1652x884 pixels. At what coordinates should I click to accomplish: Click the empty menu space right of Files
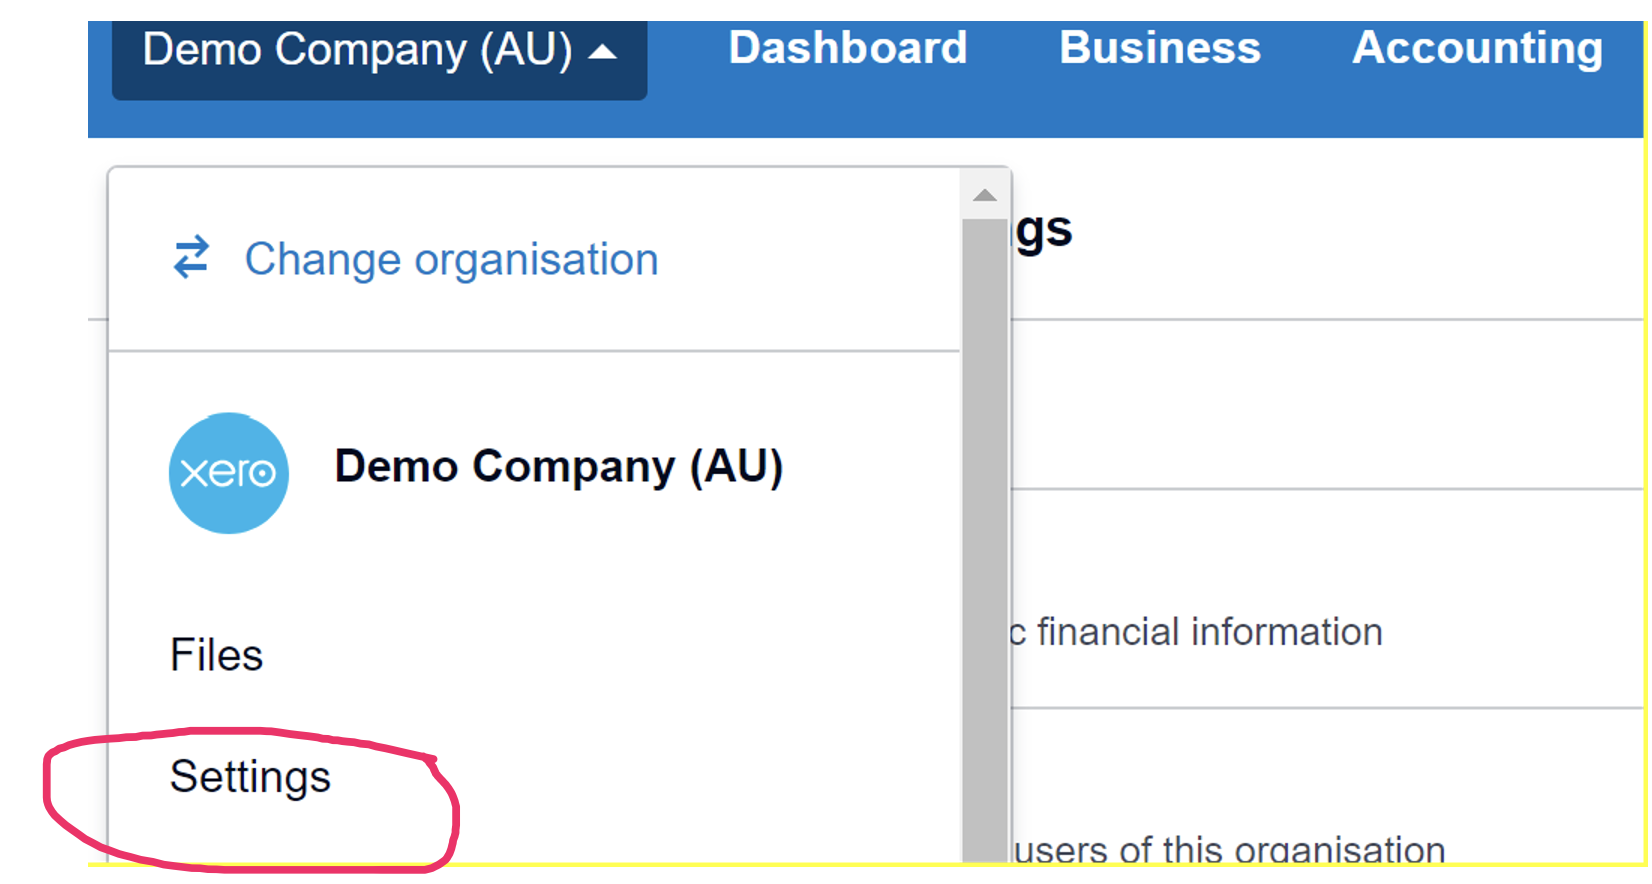point(600,655)
